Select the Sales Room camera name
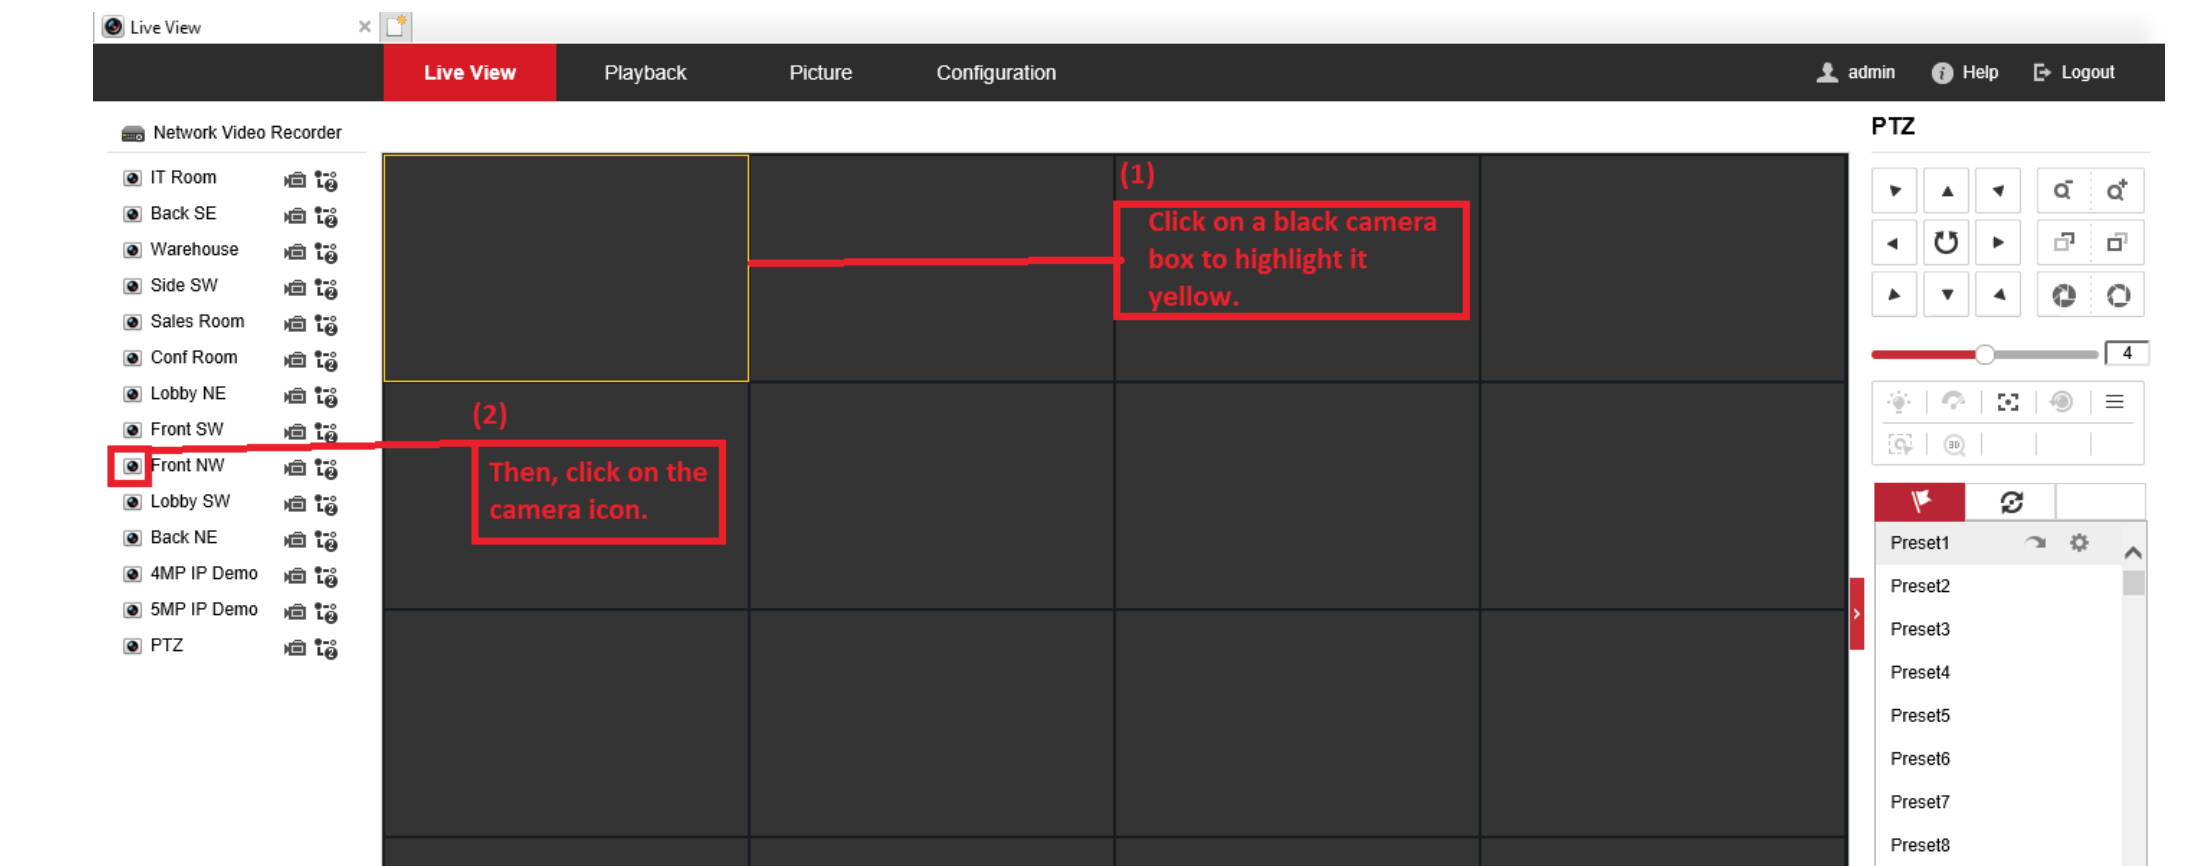The height and width of the screenshot is (866, 2200). 197,321
